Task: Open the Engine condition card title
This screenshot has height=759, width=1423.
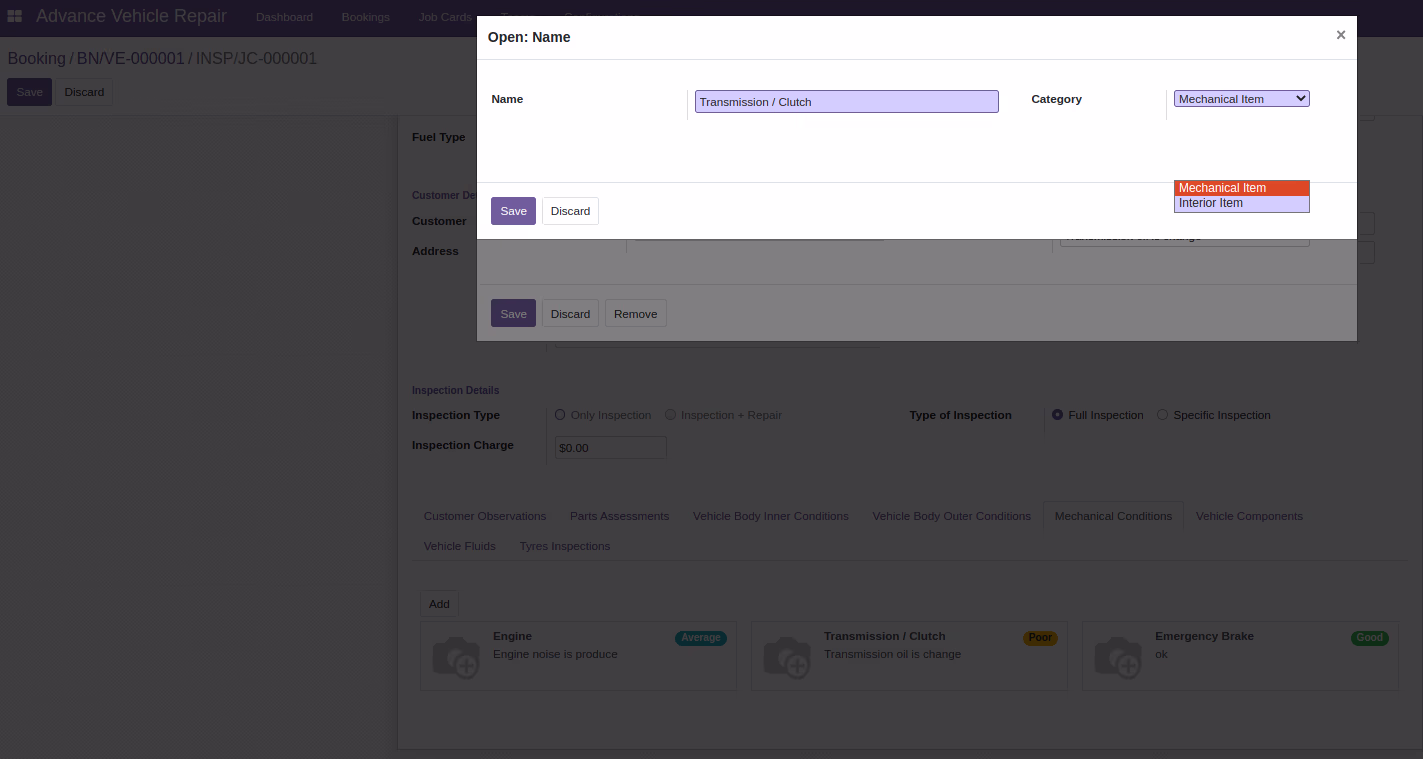Action: click(x=512, y=636)
